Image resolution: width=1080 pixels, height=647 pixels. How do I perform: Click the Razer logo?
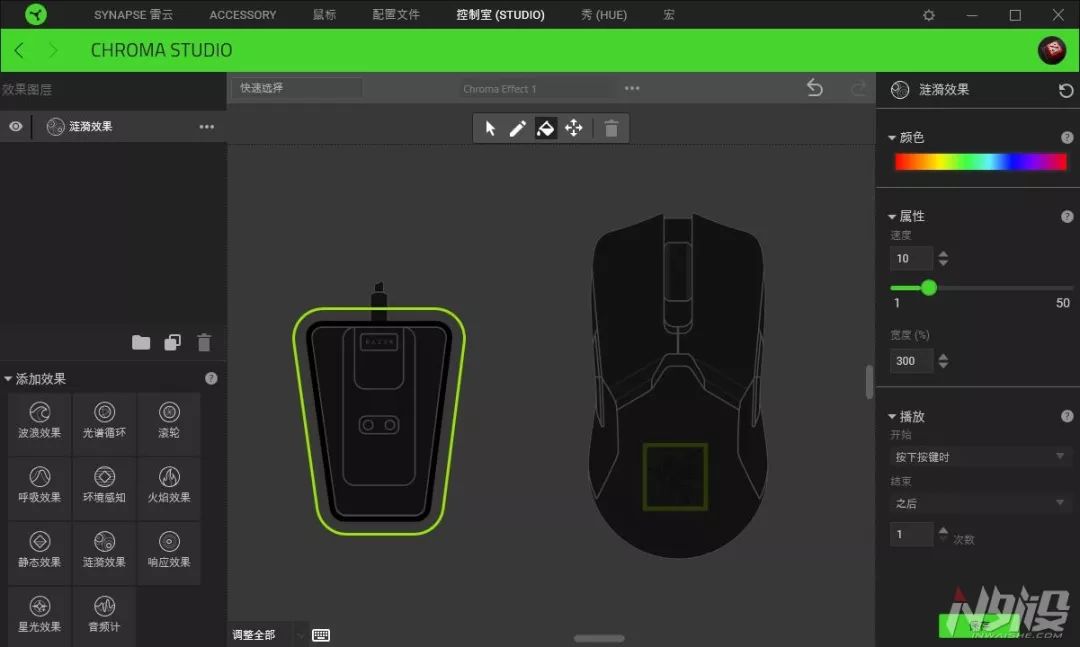coord(36,14)
